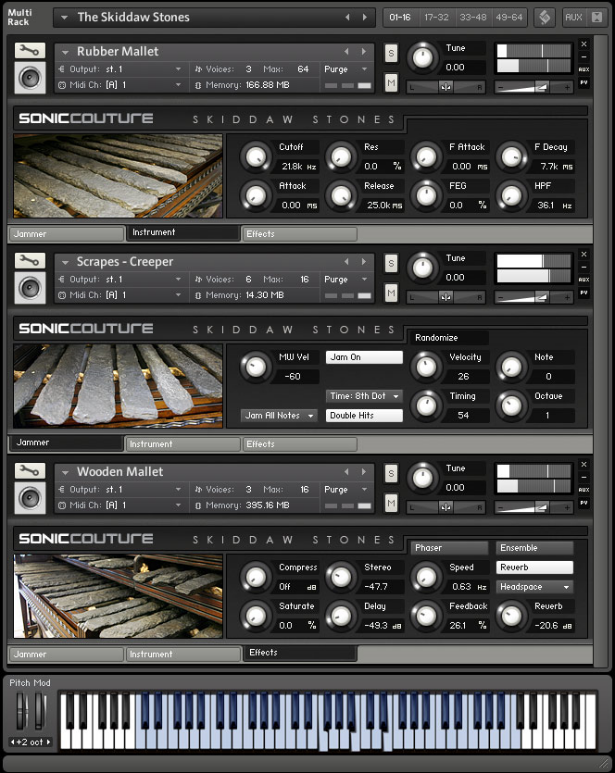Go to next Scrapes - Creeper preset
The image size is (615, 773).
coord(364,261)
